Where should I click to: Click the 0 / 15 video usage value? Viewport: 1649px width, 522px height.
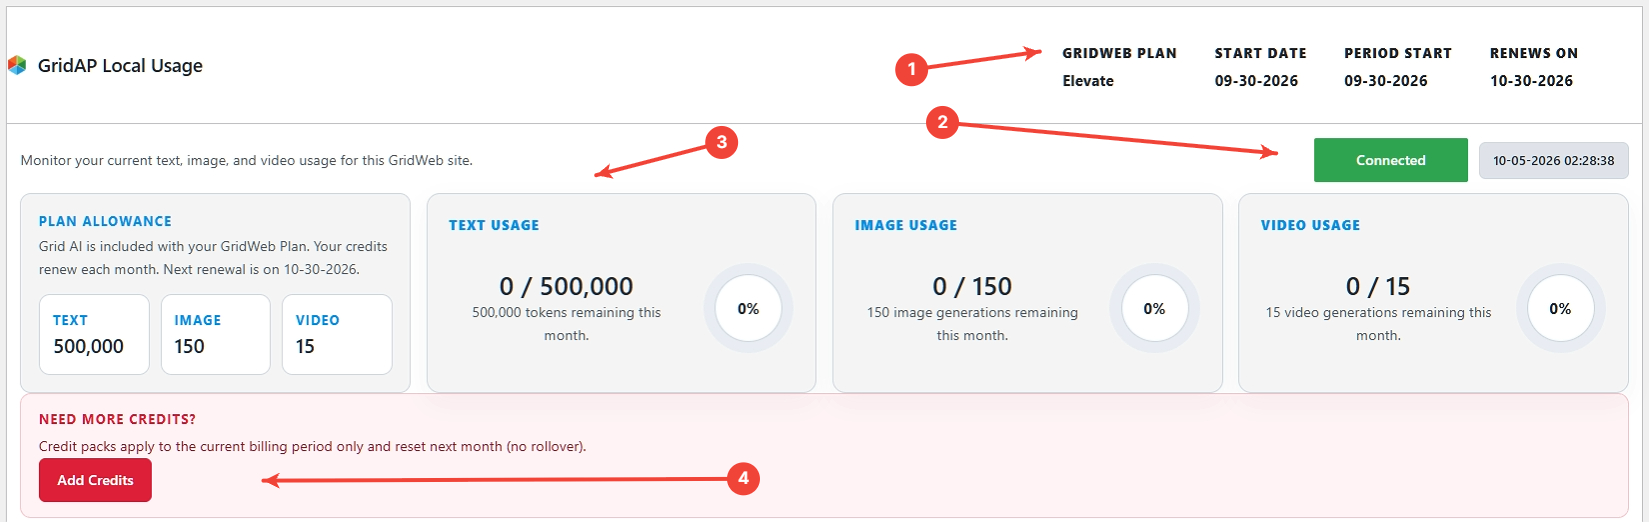1378,286
